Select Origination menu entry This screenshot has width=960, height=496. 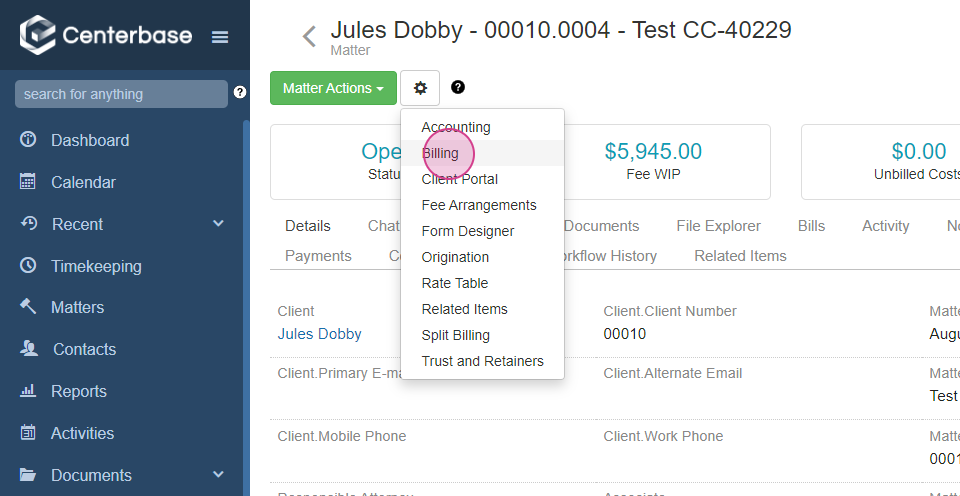click(x=482, y=257)
